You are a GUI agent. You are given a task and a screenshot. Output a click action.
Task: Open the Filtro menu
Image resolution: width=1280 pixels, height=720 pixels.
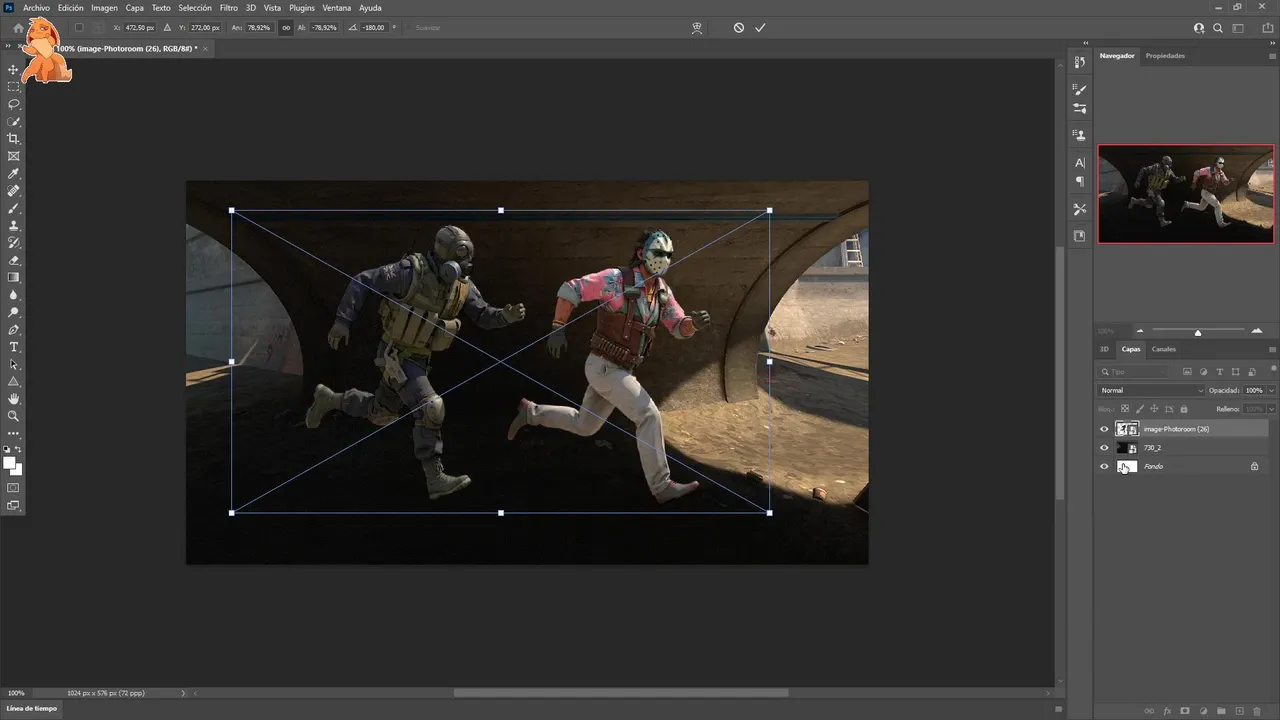(228, 8)
